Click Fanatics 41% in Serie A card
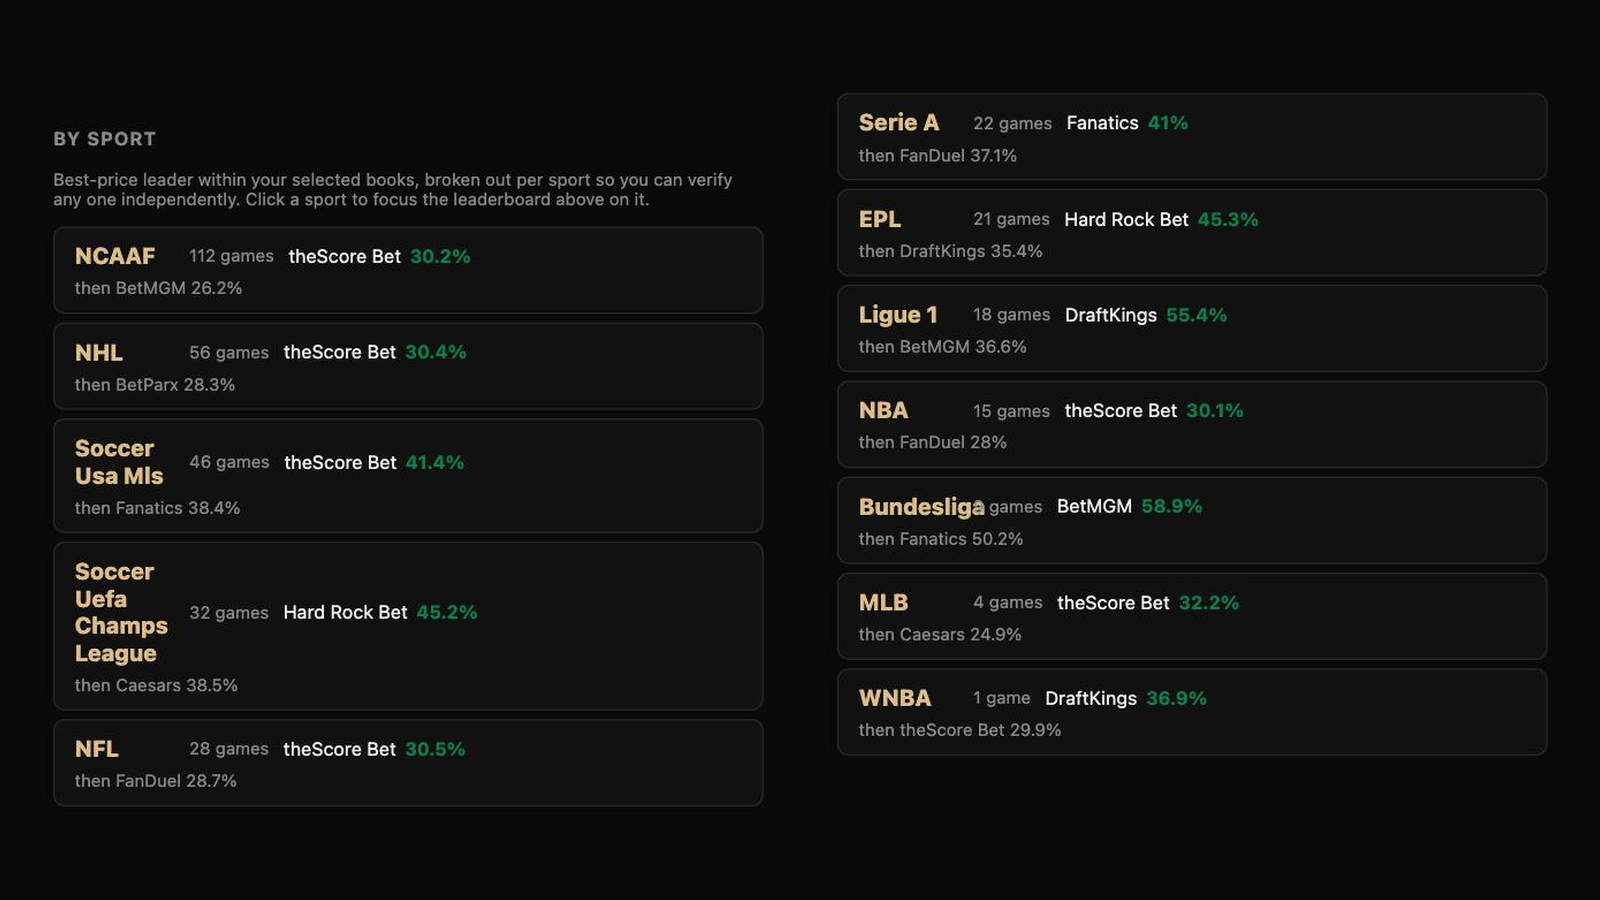 (x=1127, y=123)
